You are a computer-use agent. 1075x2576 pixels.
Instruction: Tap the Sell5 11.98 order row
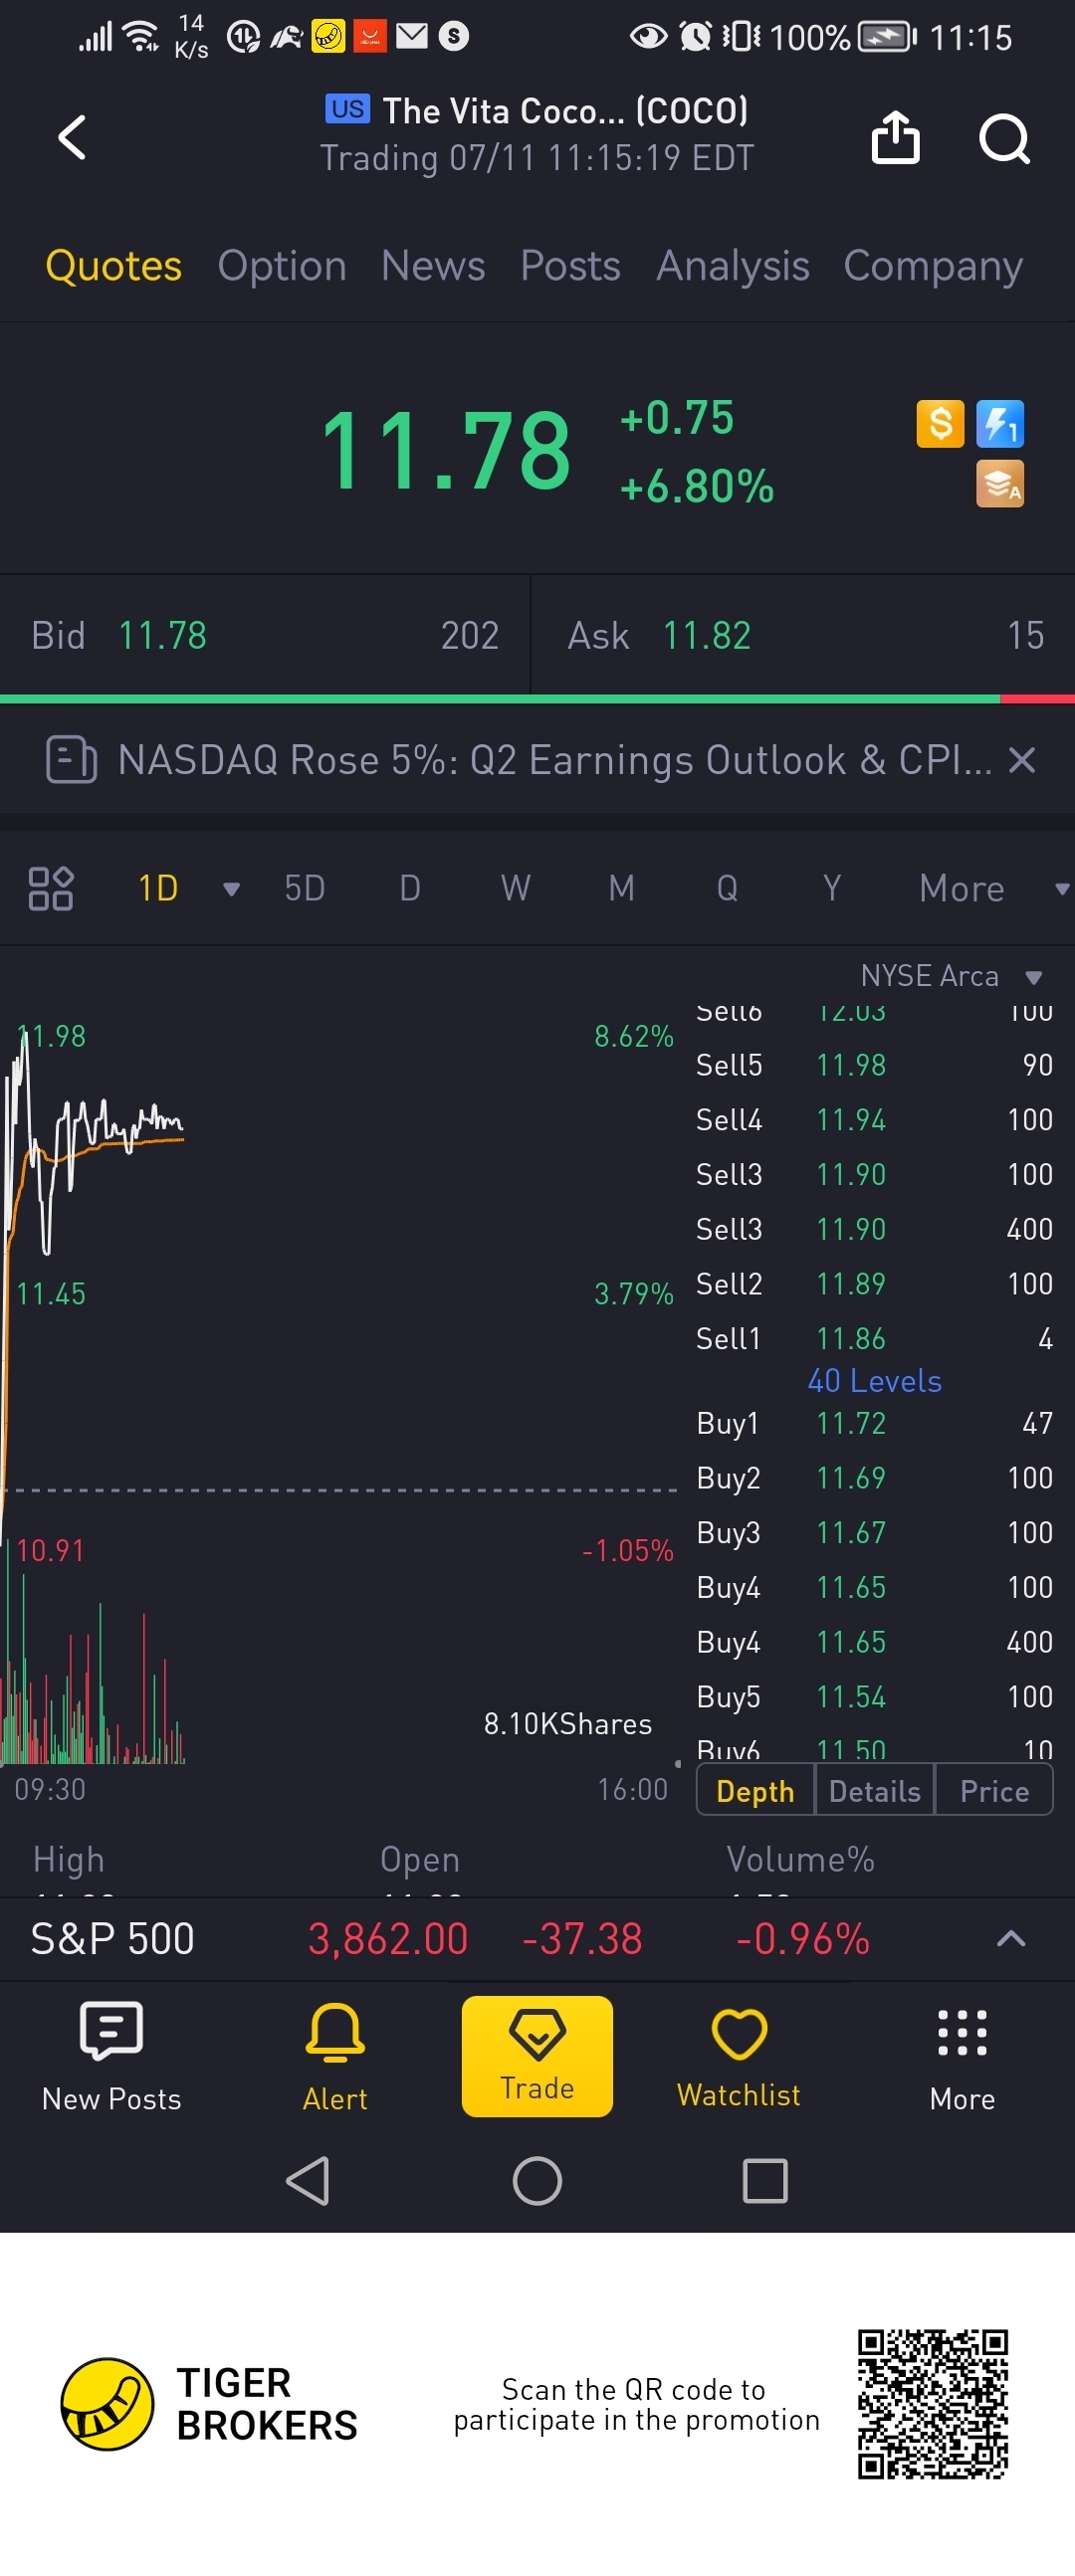[x=874, y=1064]
